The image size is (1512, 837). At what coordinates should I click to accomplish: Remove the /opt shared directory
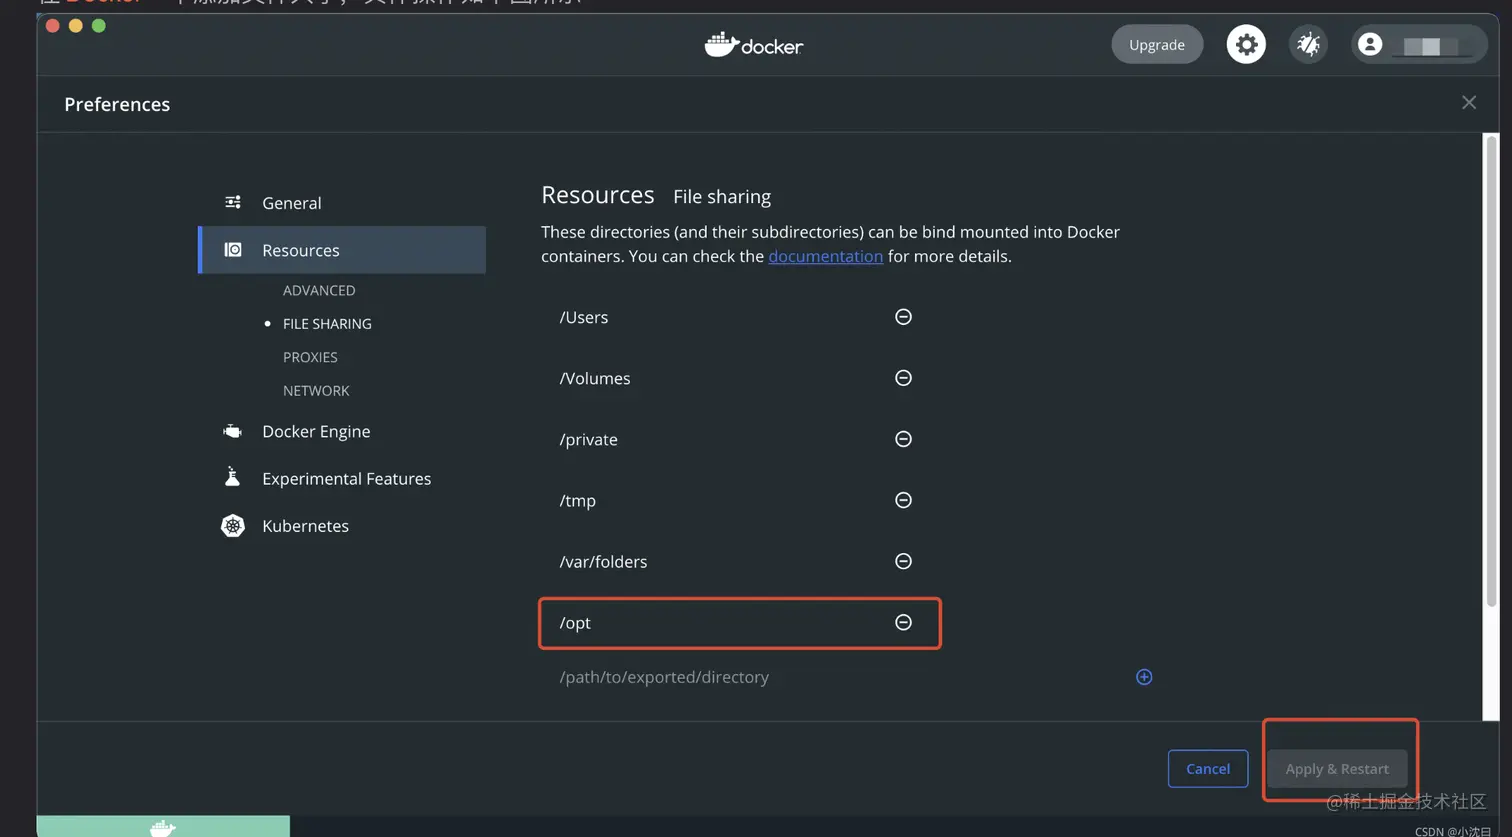pos(903,622)
